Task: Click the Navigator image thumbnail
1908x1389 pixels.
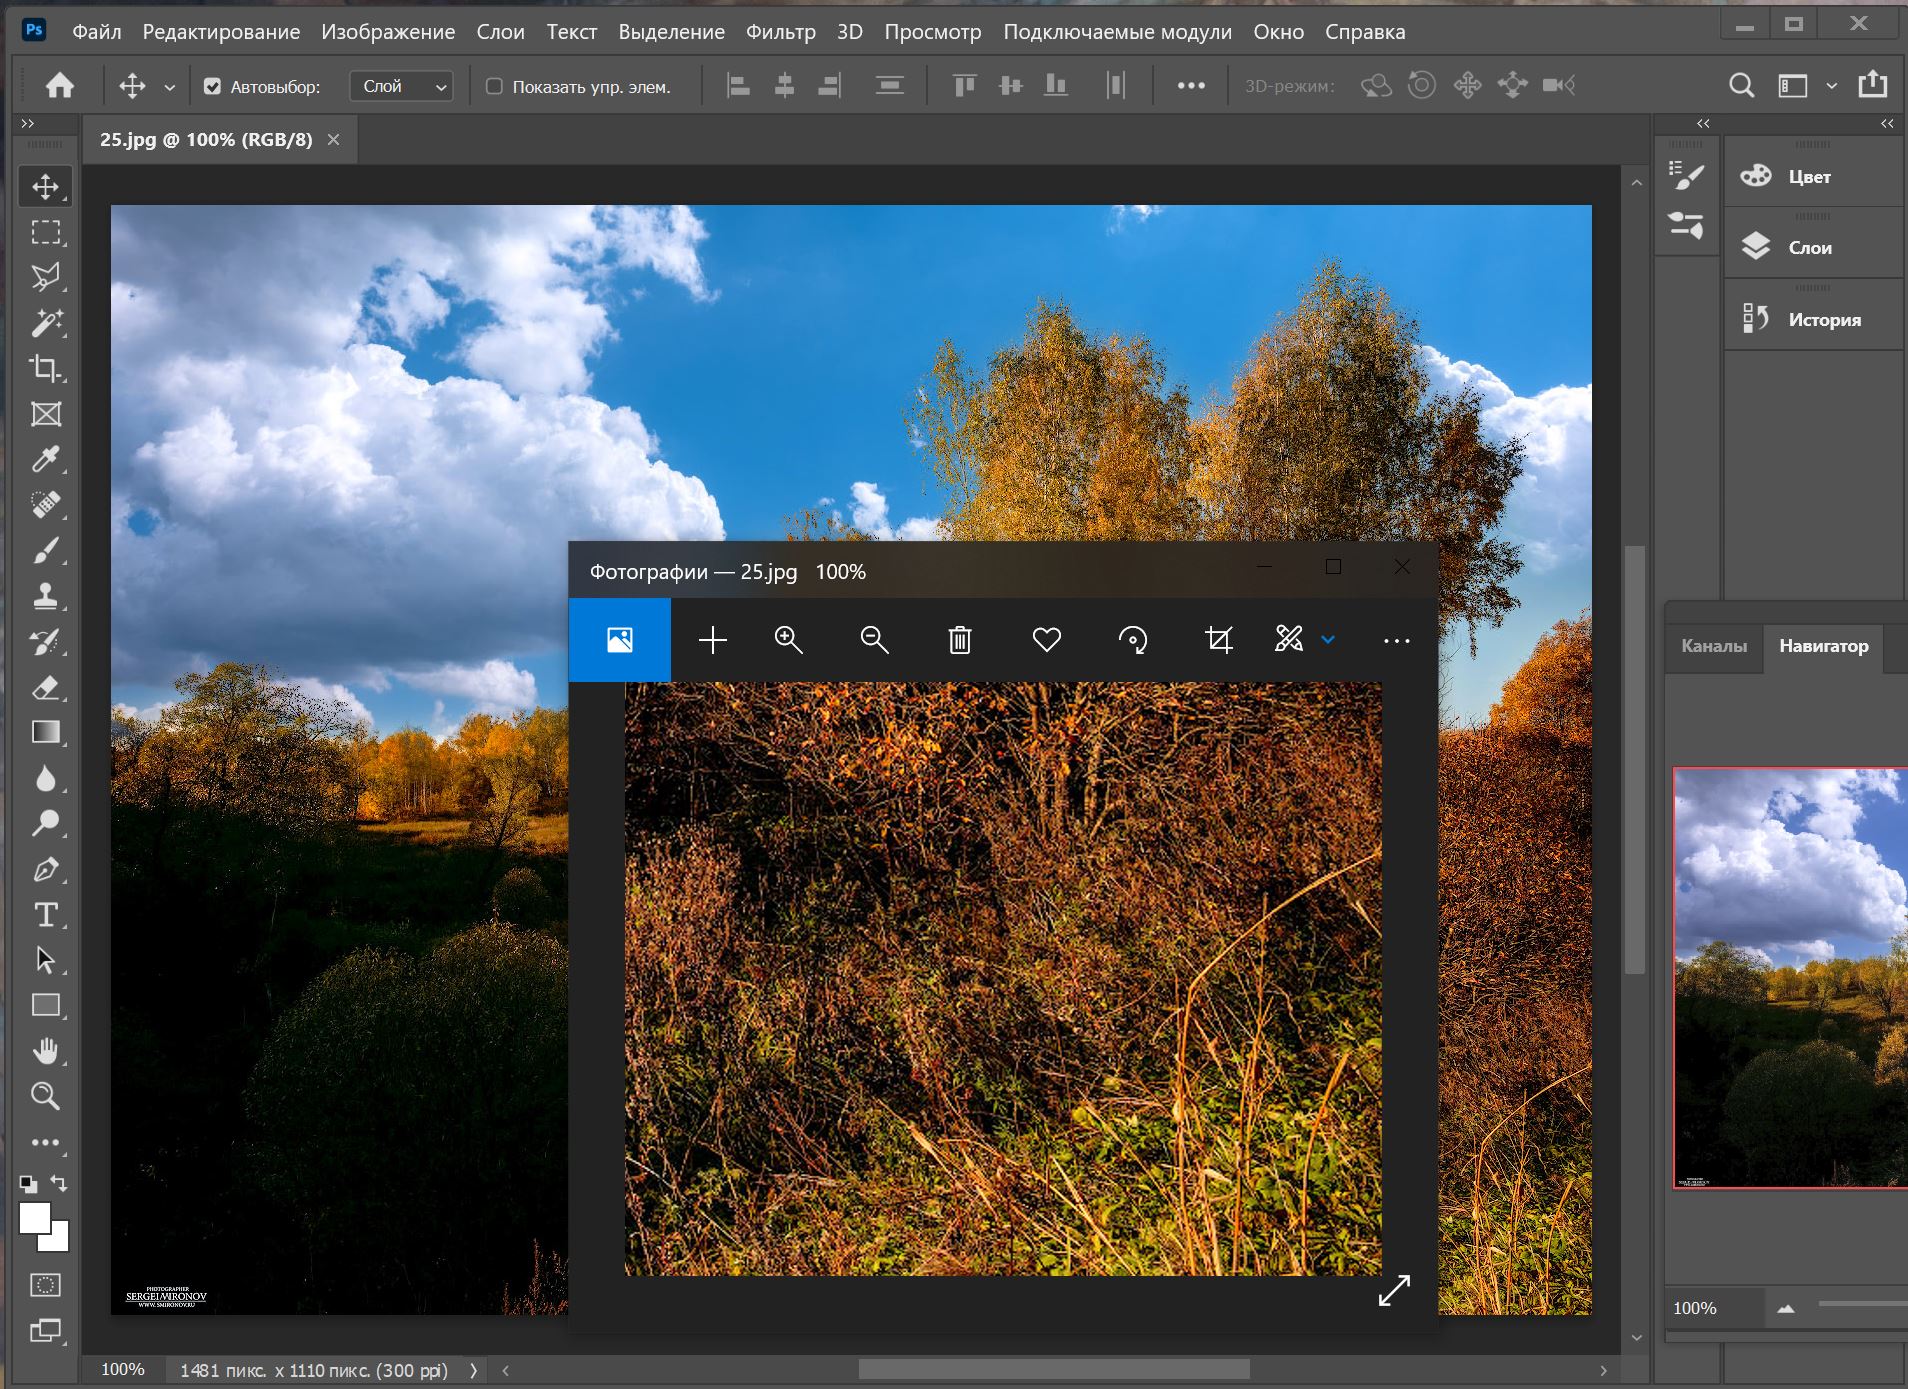Action: 1790,978
